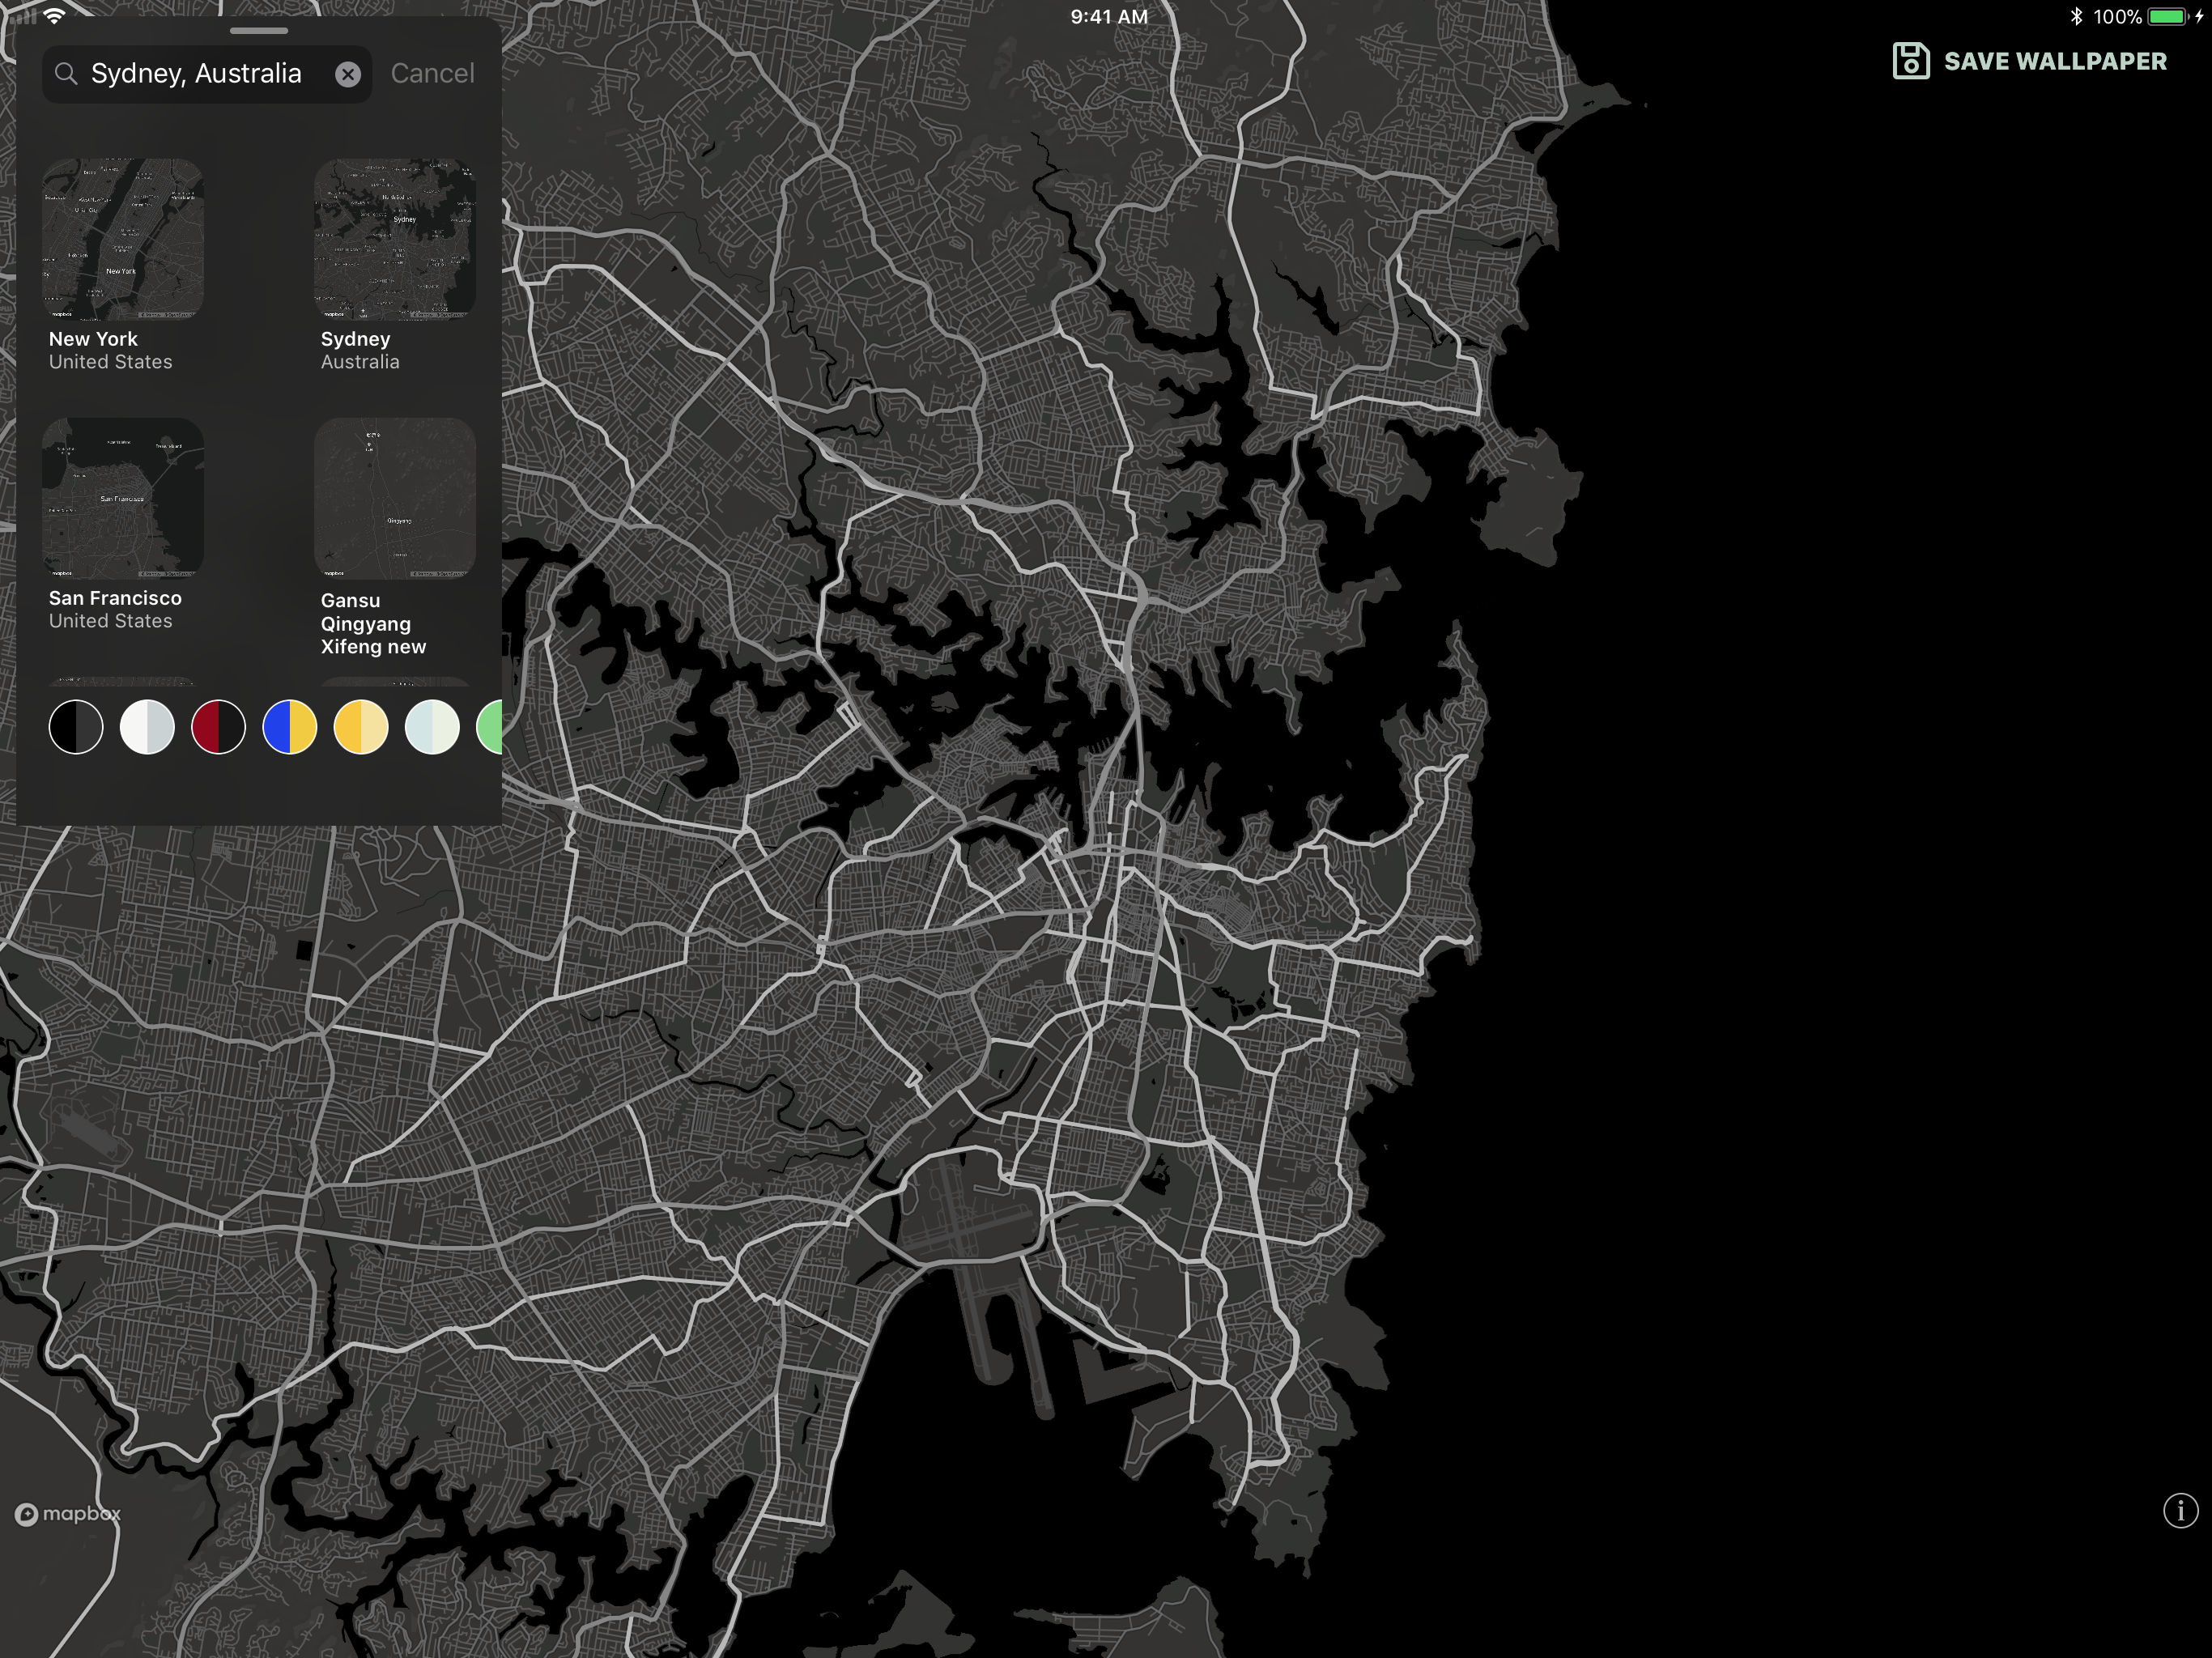This screenshot has height=1658, width=2212.
Task: Select the San Francisco map thumbnail
Action: [123, 498]
